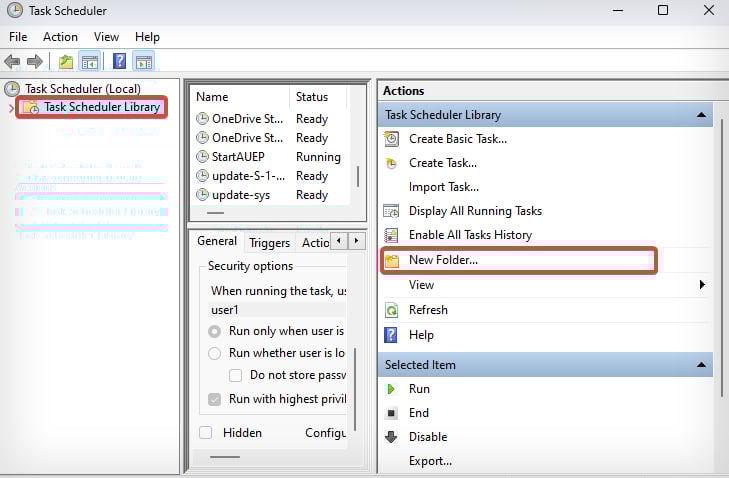This screenshot has height=478, width=729.
Task: Click New Folder... in the Actions pane
Action: [444, 260]
